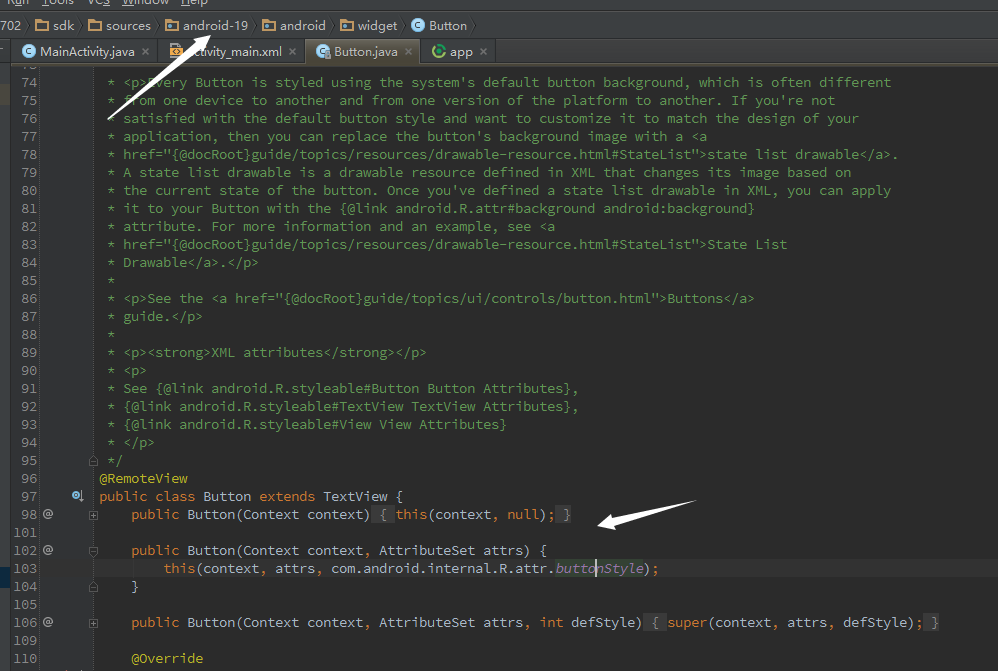Click the @ gutter marker on line 106
Viewport: 998px width, 671px height.
click(47, 622)
